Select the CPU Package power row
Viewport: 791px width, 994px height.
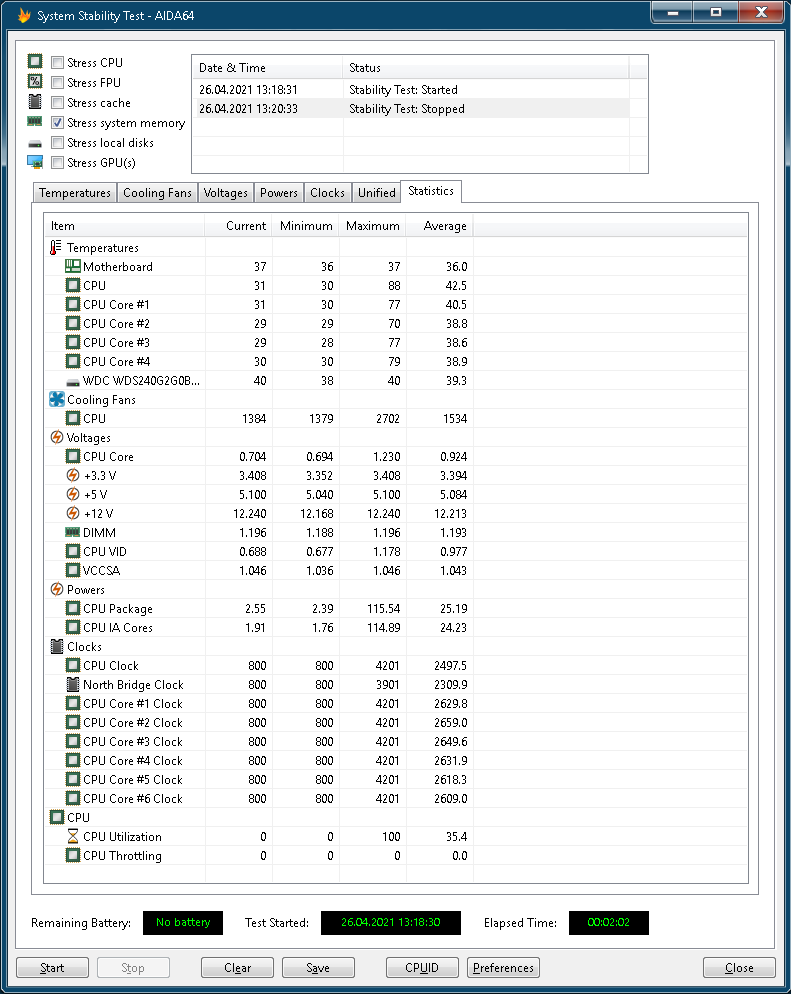[118, 609]
